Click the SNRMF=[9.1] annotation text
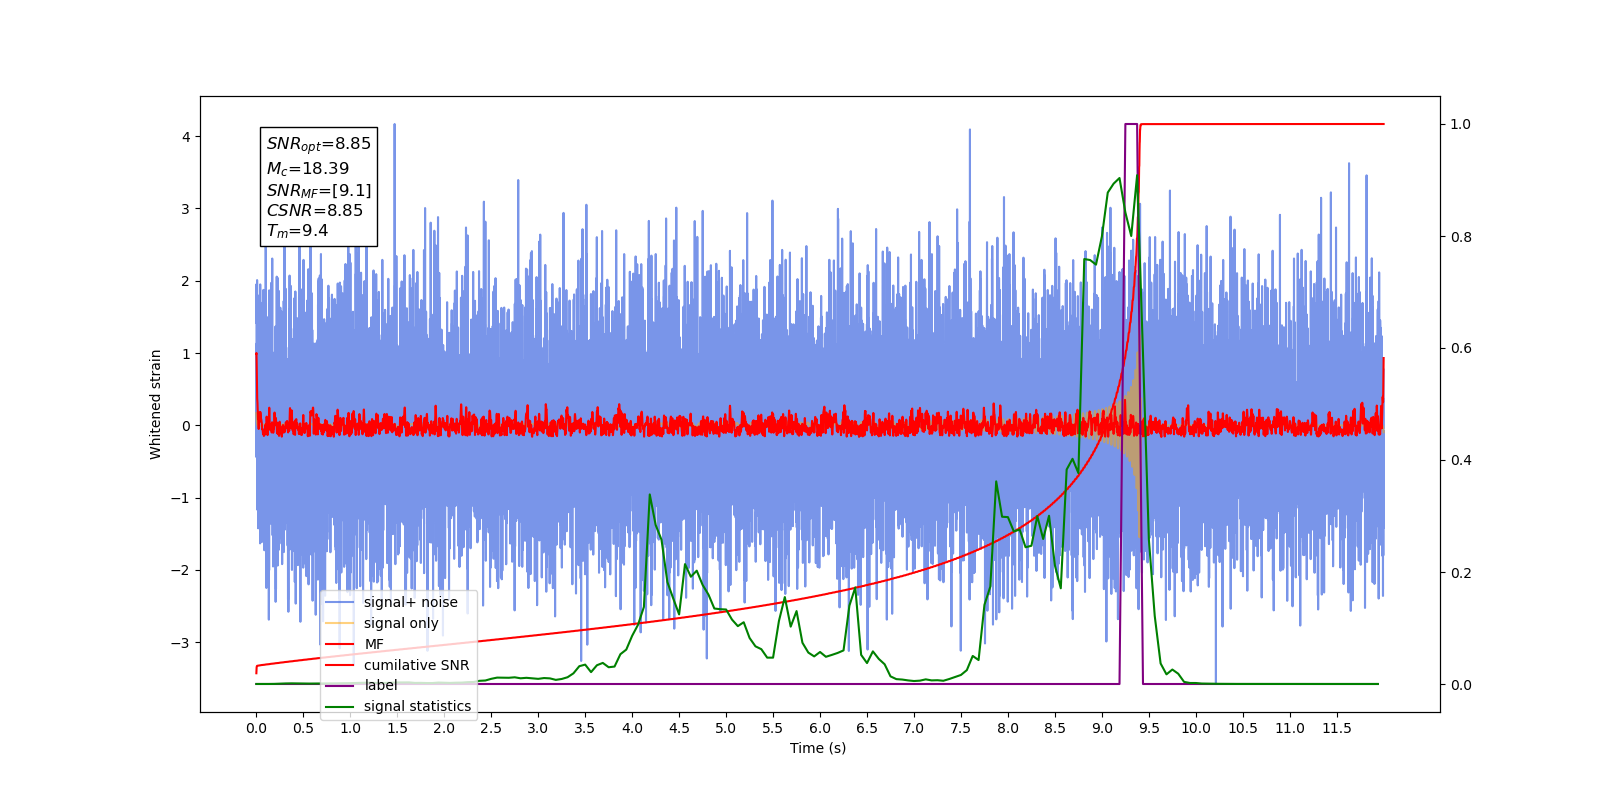This screenshot has width=1600, height=800. 319,190
